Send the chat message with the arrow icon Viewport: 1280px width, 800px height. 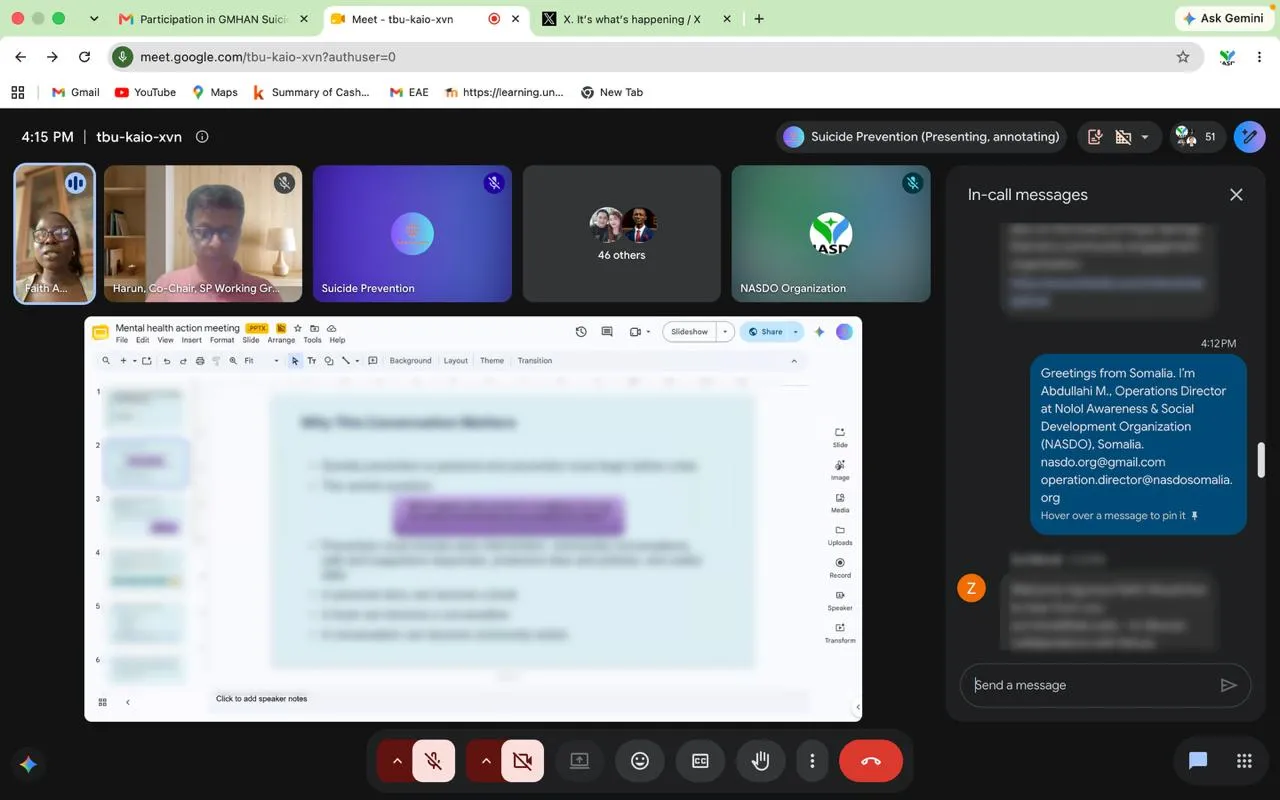pos(1228,685)
